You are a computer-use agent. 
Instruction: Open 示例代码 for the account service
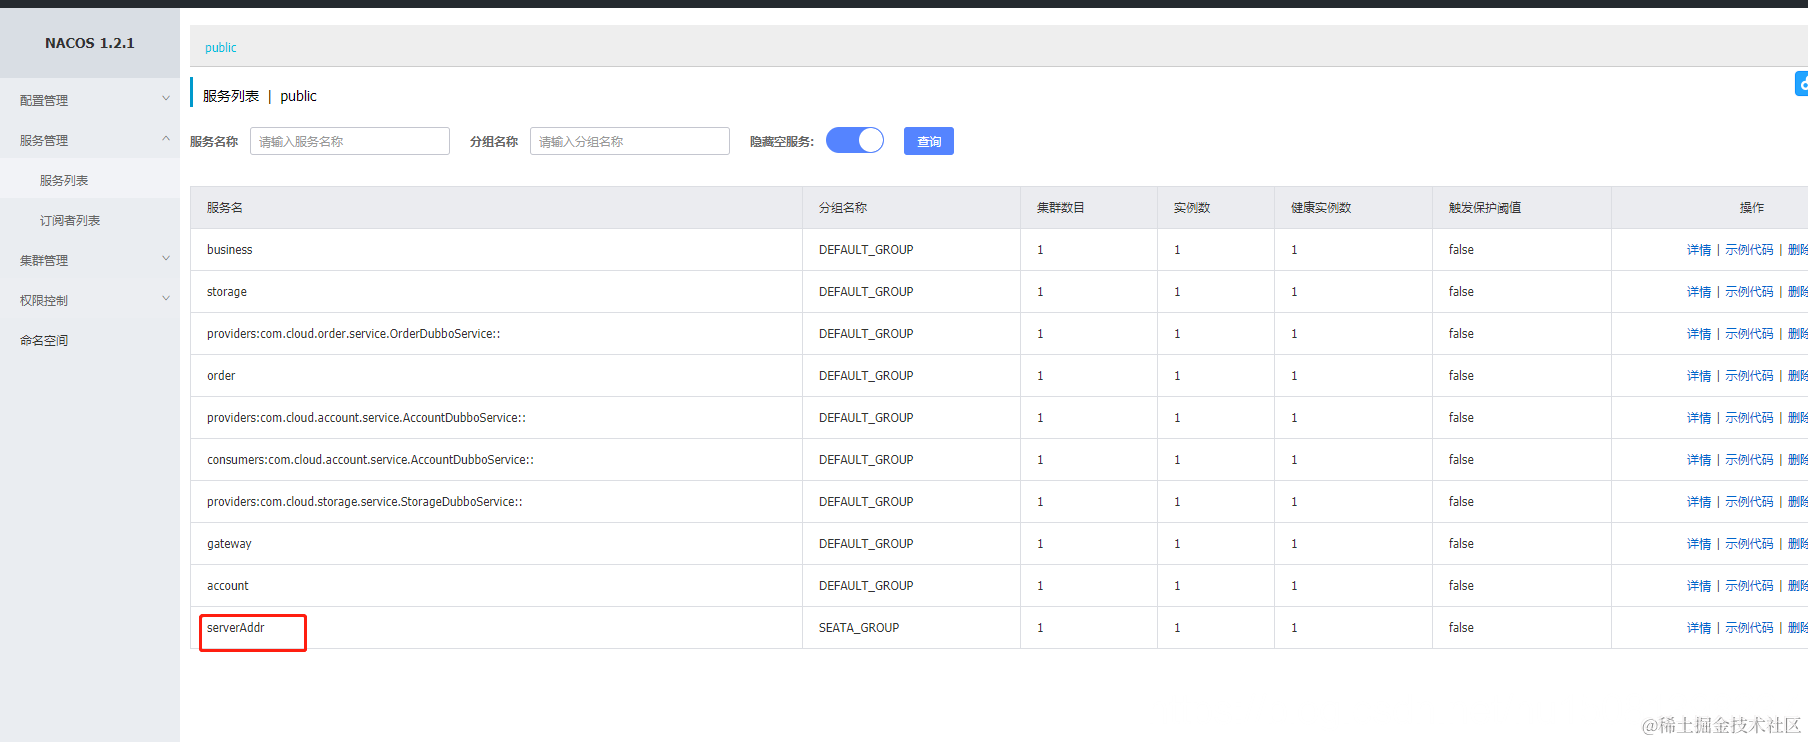1749,586
